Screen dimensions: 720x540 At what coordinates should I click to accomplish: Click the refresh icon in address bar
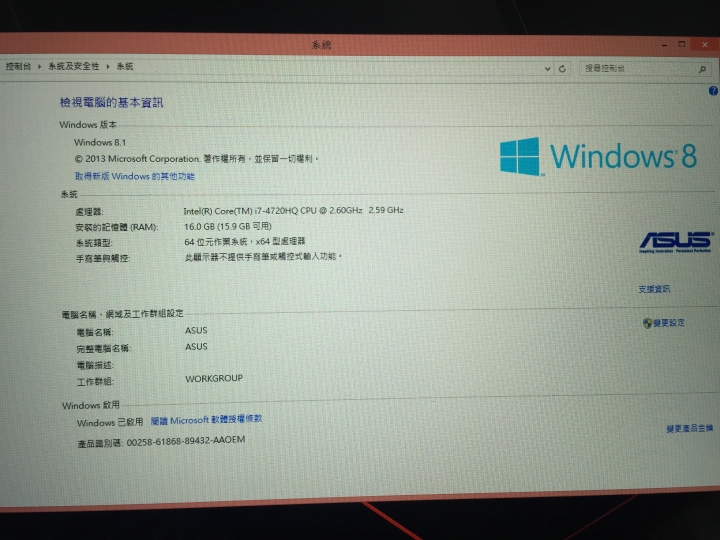pyautogui.click(x=562, y=69)
